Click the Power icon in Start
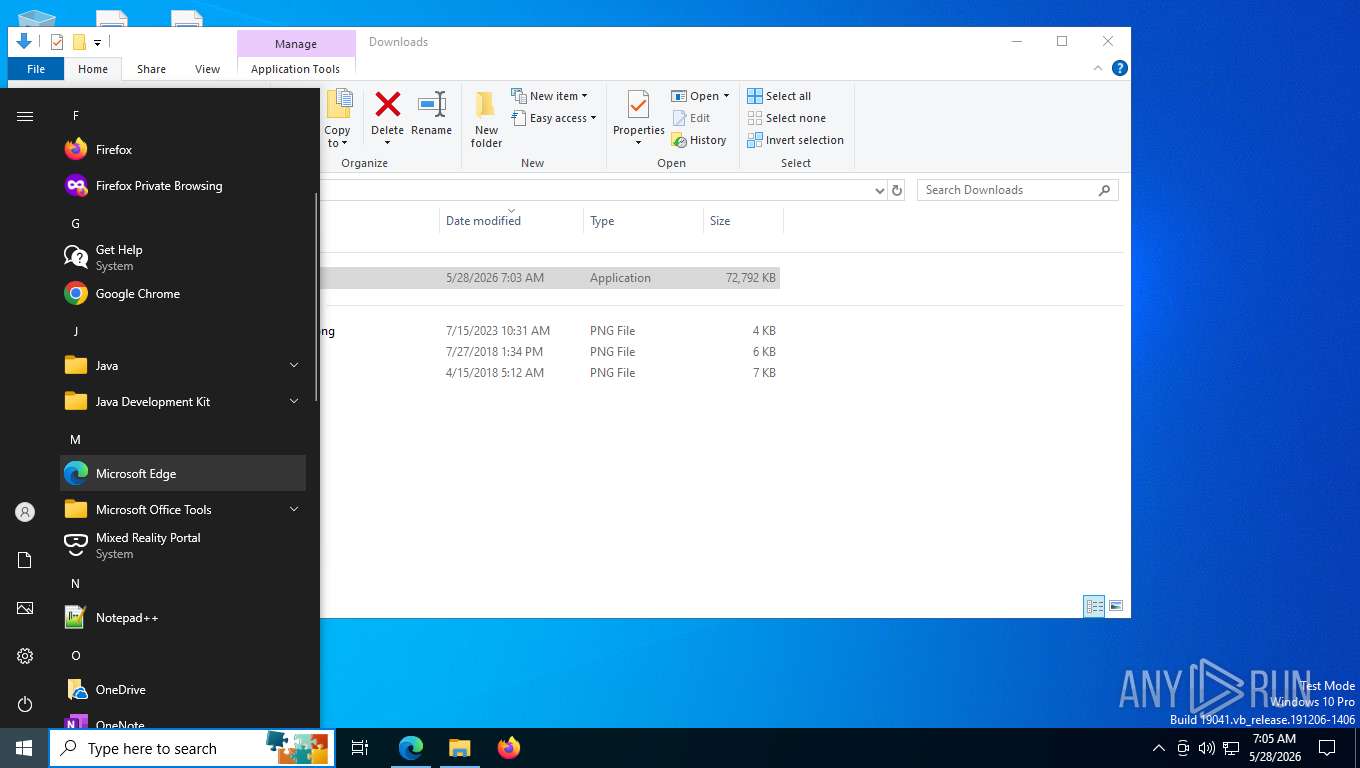 point(25,704)
